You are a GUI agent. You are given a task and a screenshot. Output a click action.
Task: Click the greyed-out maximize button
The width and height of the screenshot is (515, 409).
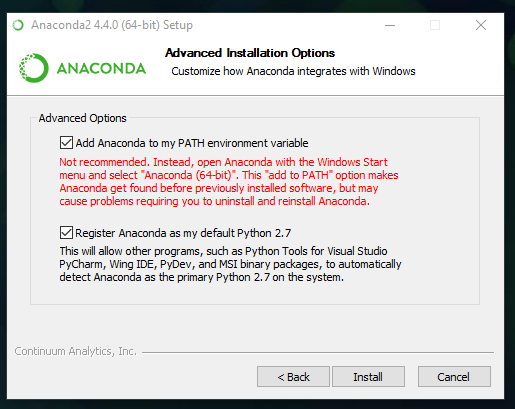tap(435, 25)
